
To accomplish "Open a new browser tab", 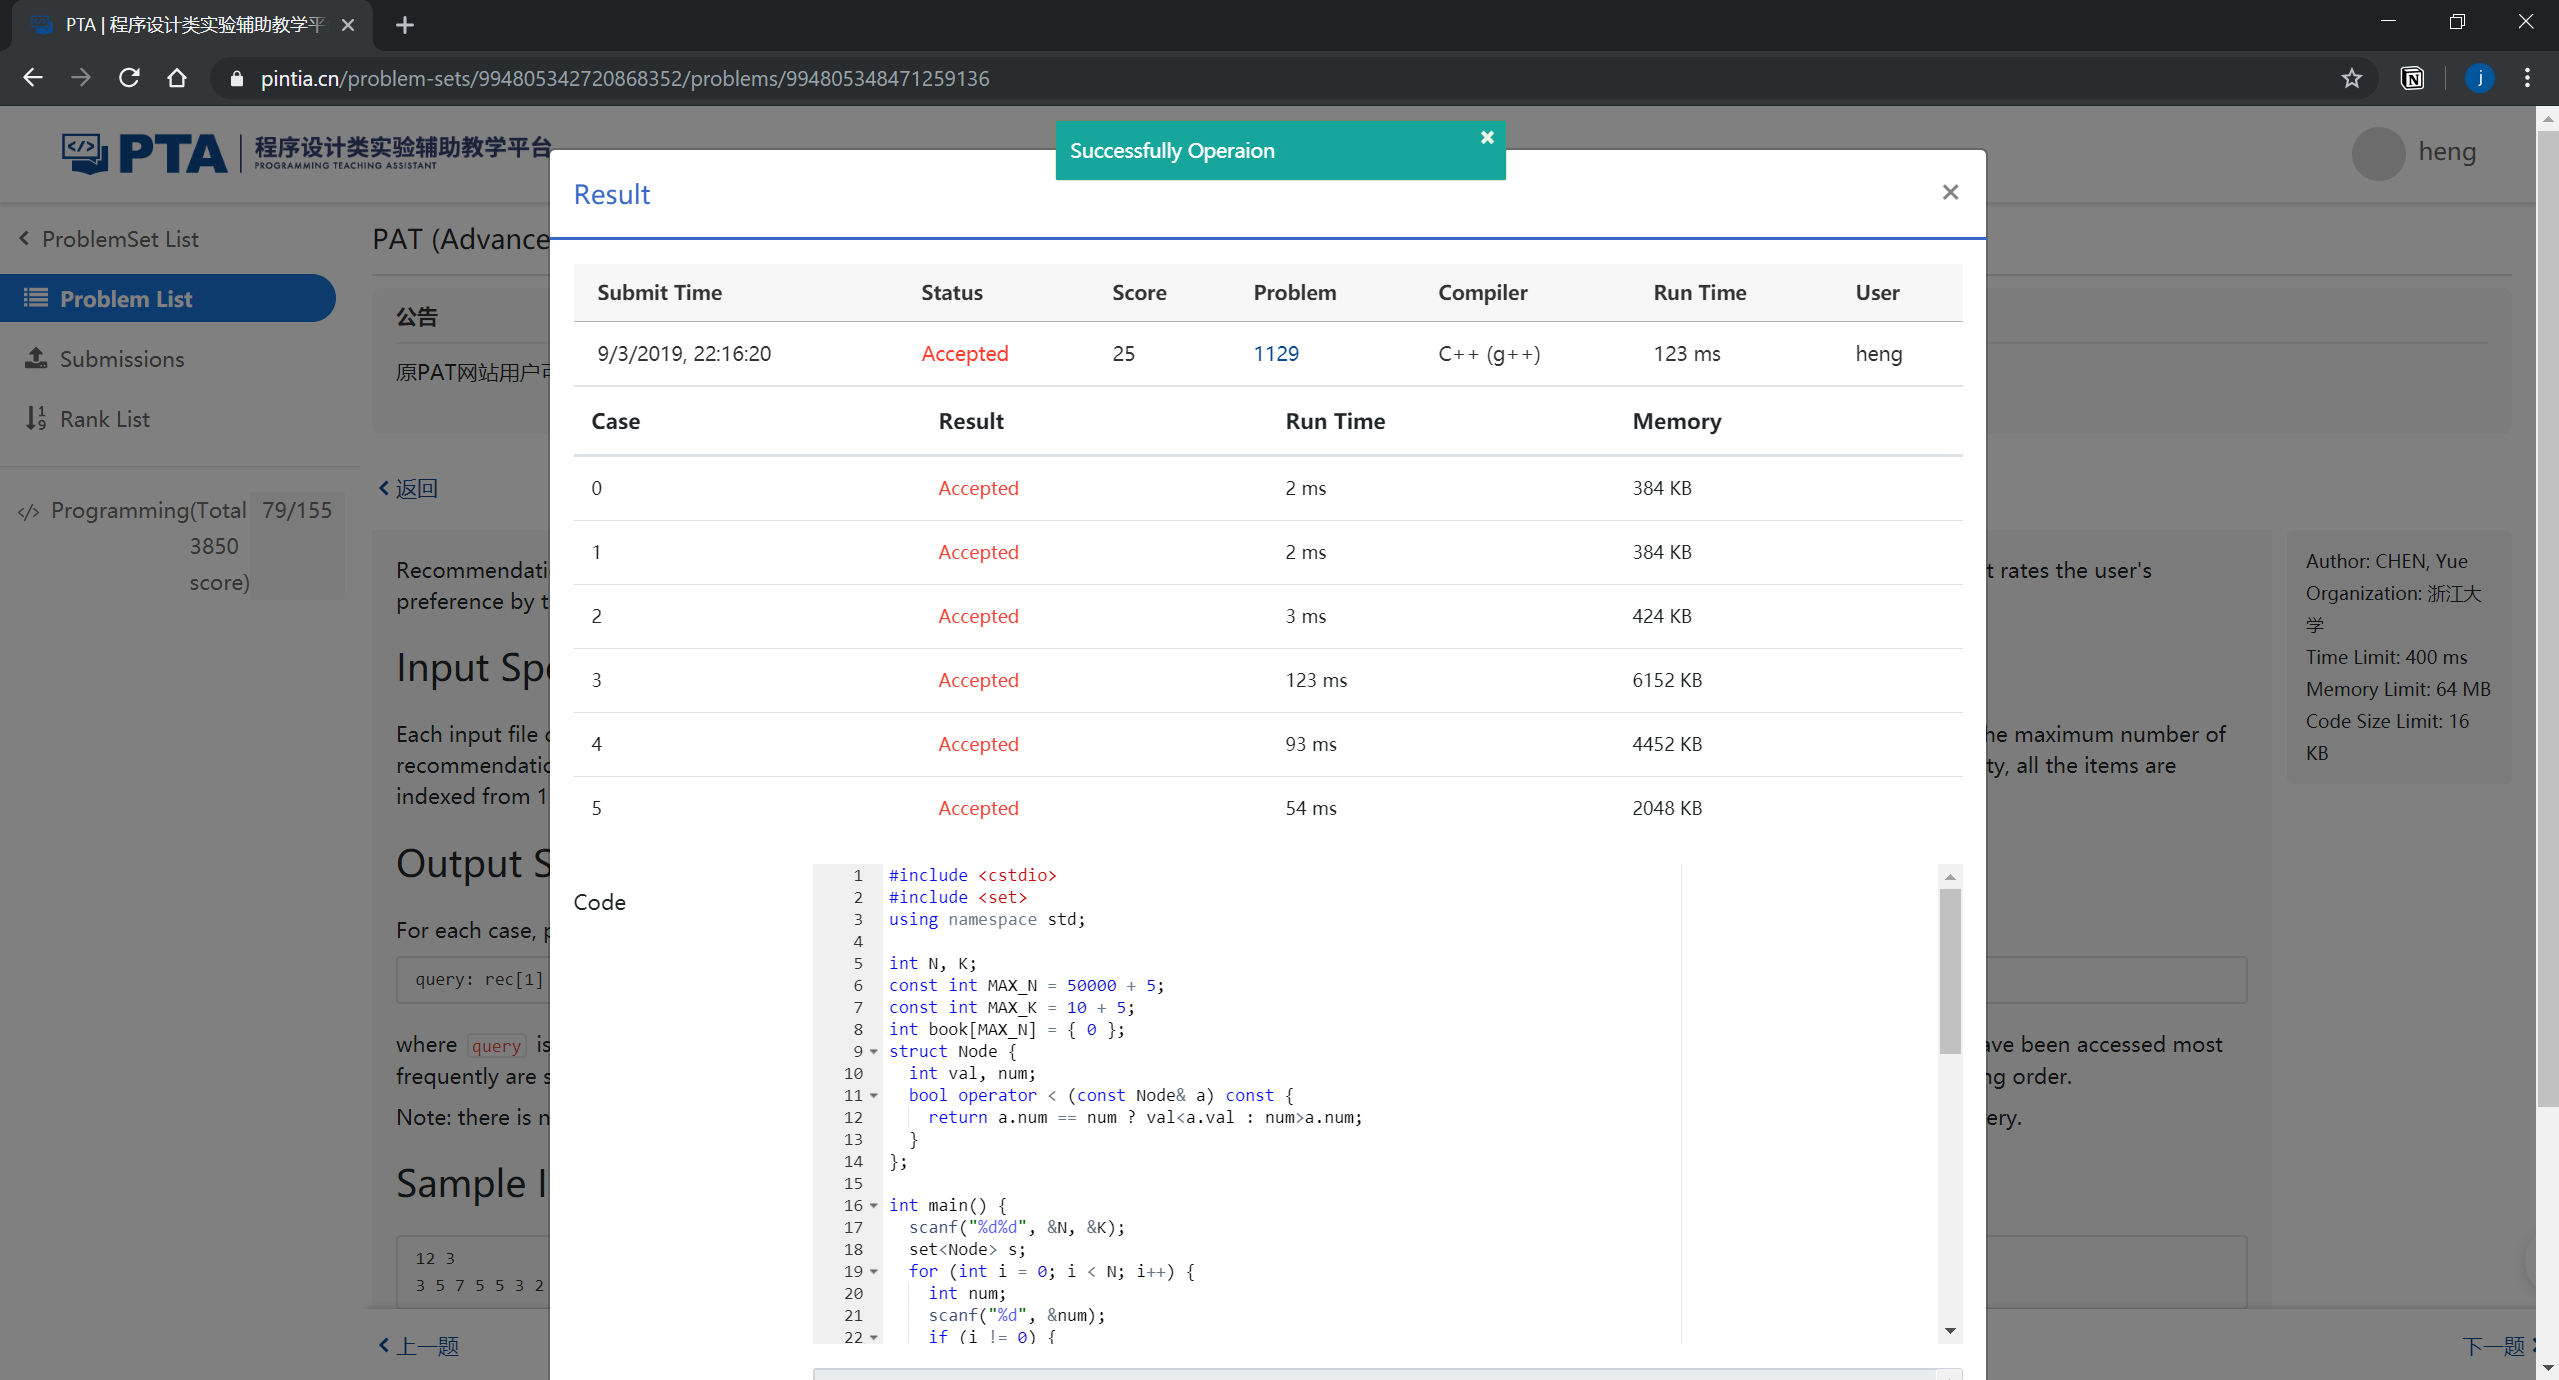I will pos(405,25).
